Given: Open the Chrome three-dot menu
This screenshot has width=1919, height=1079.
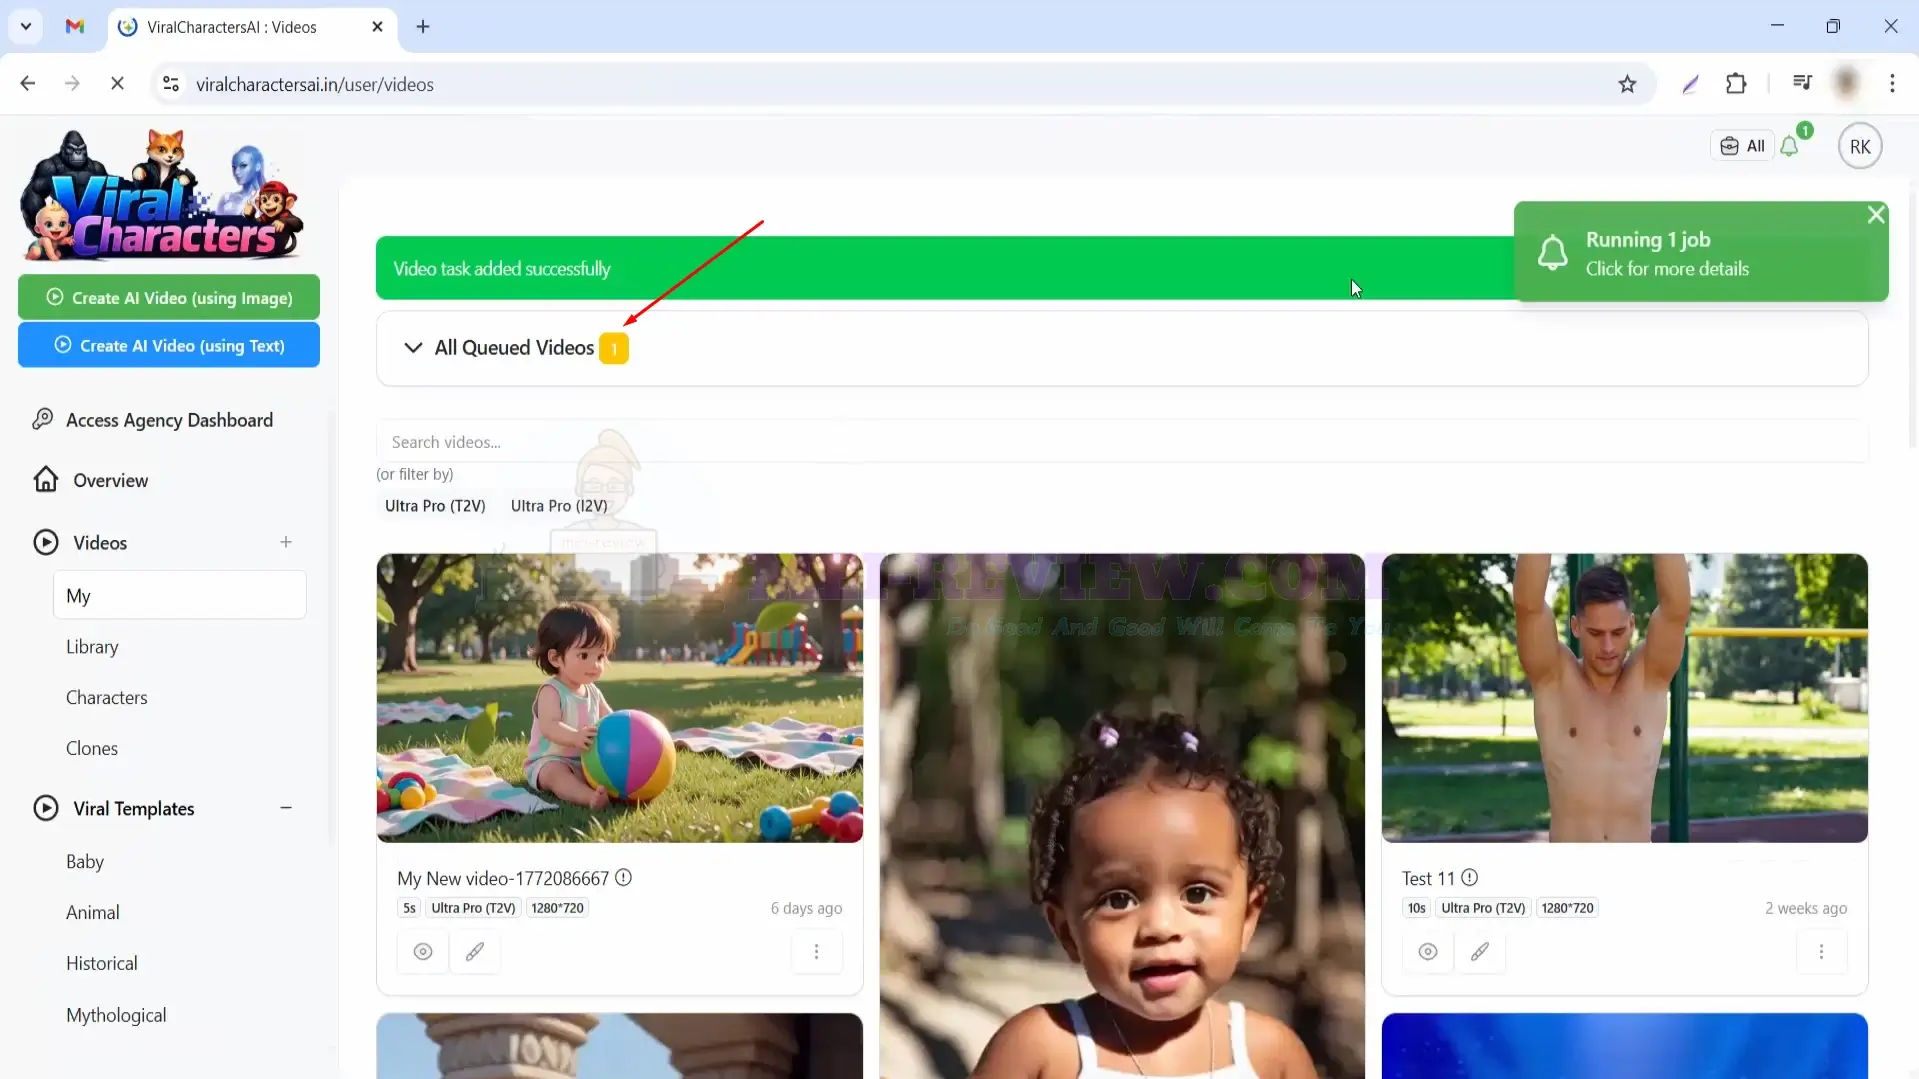Looking at the screenshot, I should coord(1892,84).
